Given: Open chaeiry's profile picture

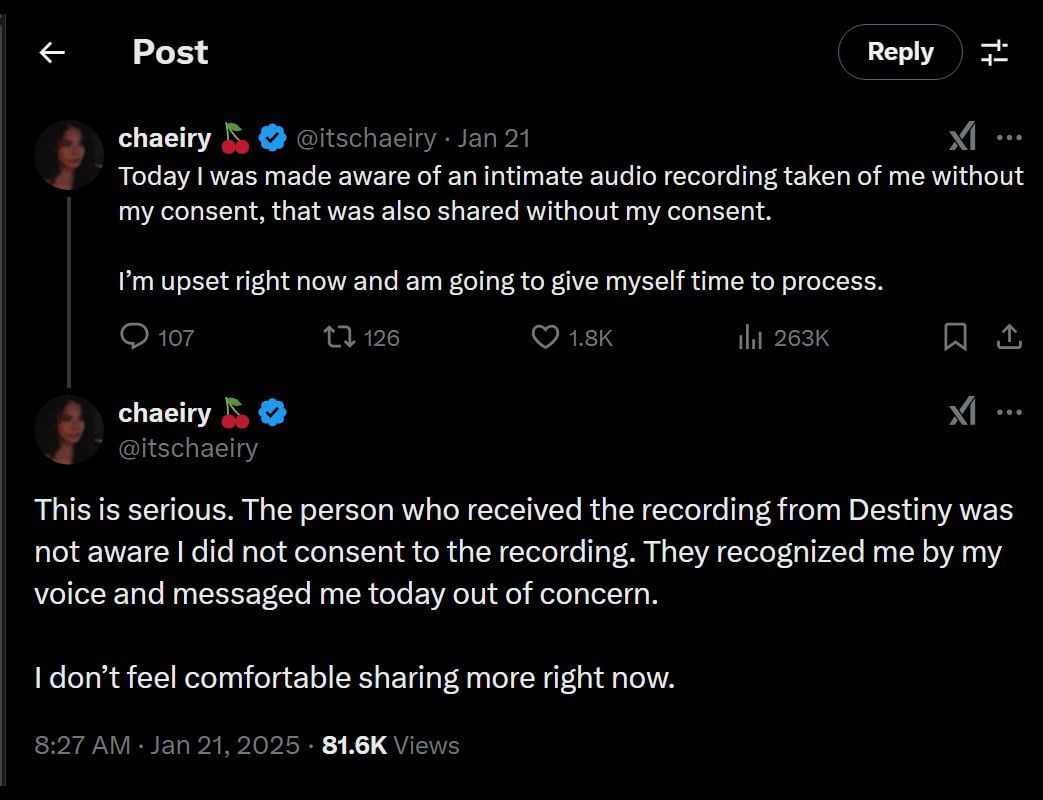Looking at the screenshot, I should [x=69, y=155].
